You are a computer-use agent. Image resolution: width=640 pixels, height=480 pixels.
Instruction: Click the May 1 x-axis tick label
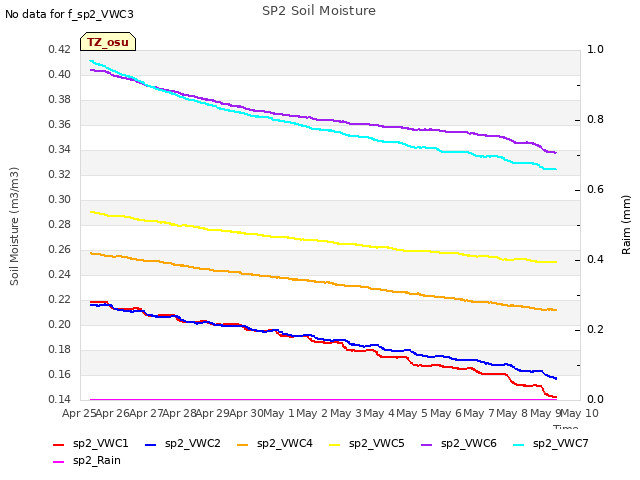click(279, 413)
